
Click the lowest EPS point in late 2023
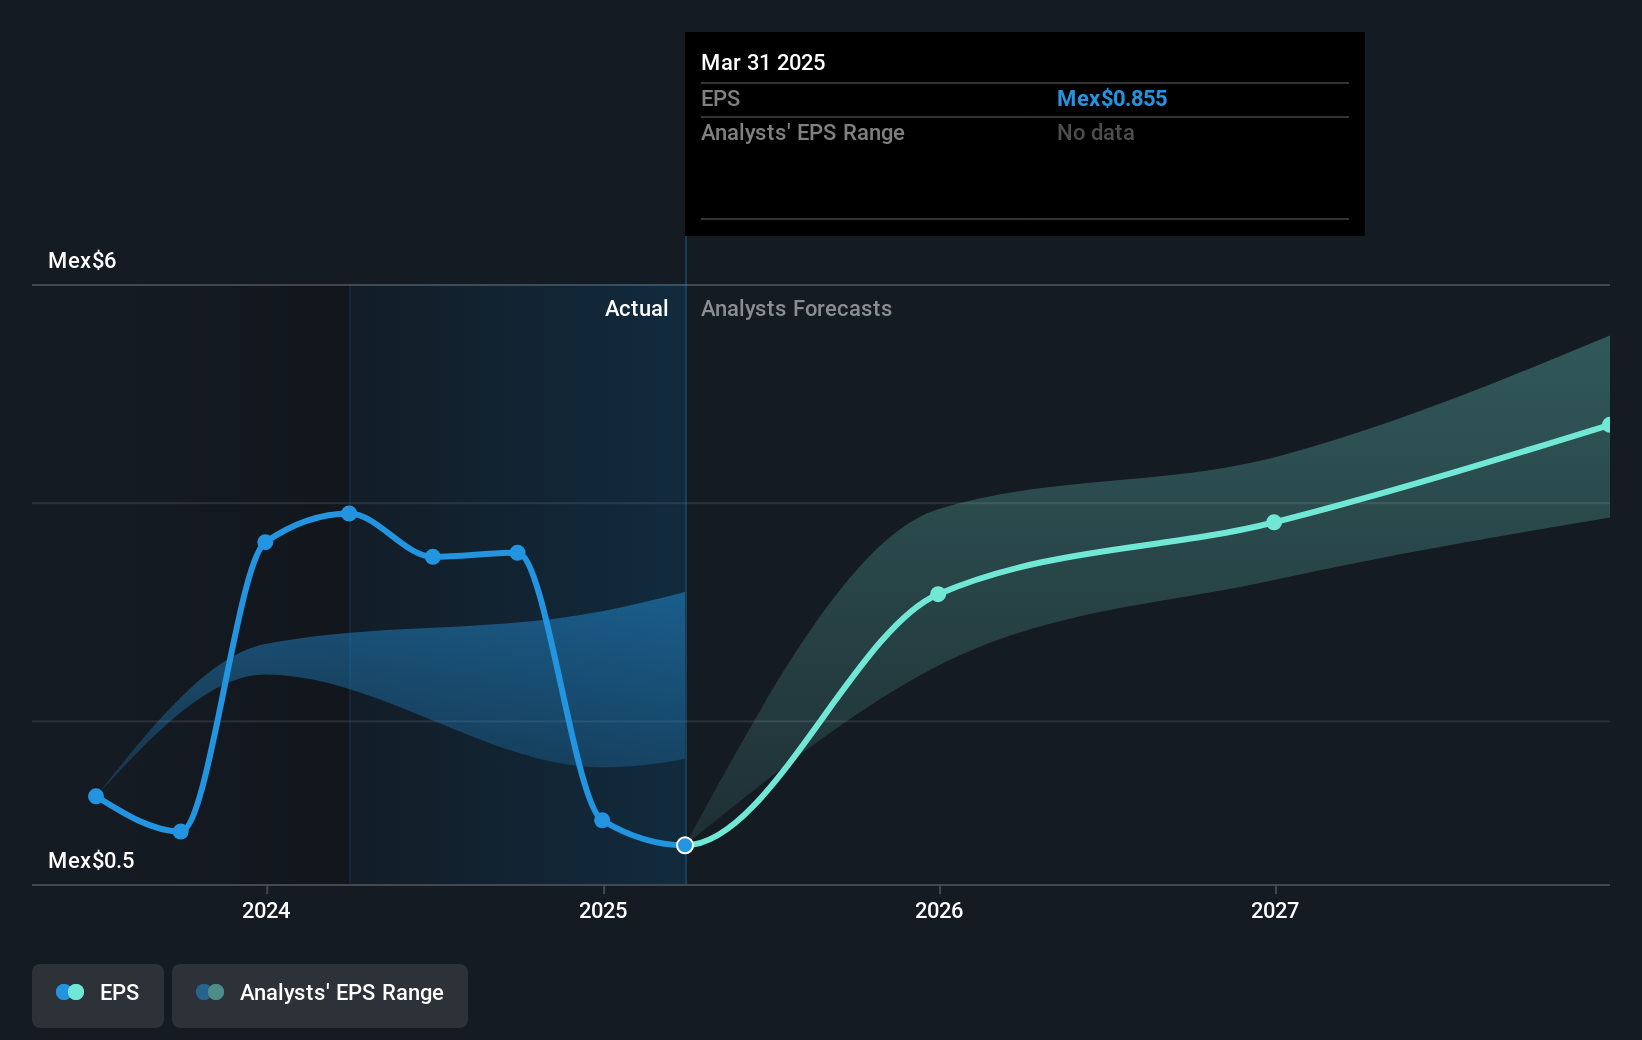[181, 831]
